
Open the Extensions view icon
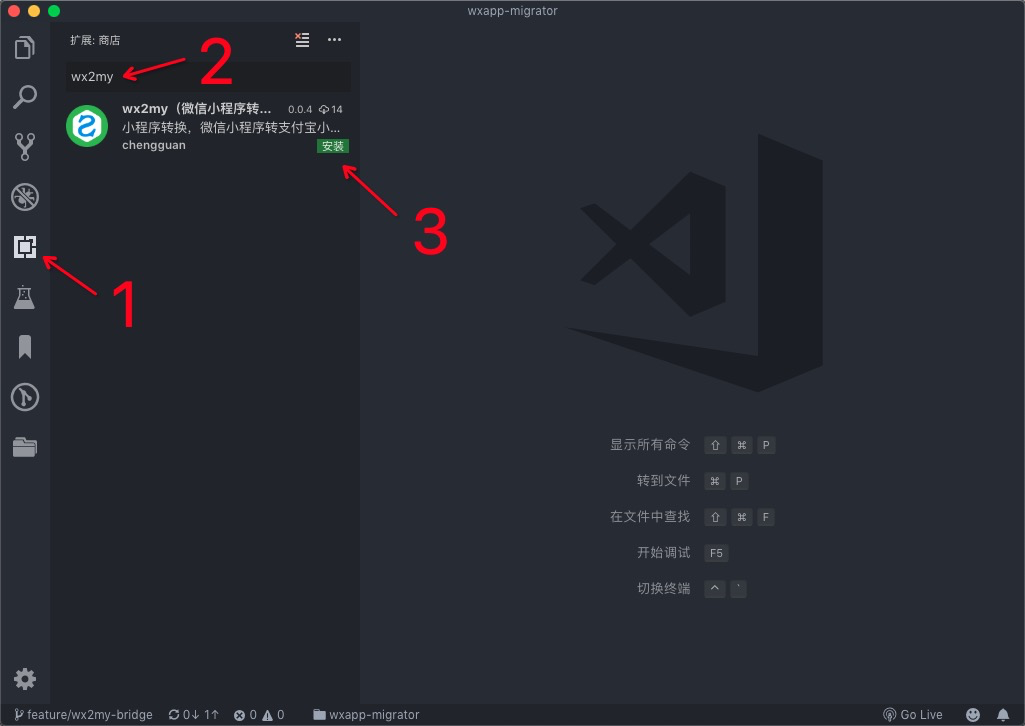[25, 246]
